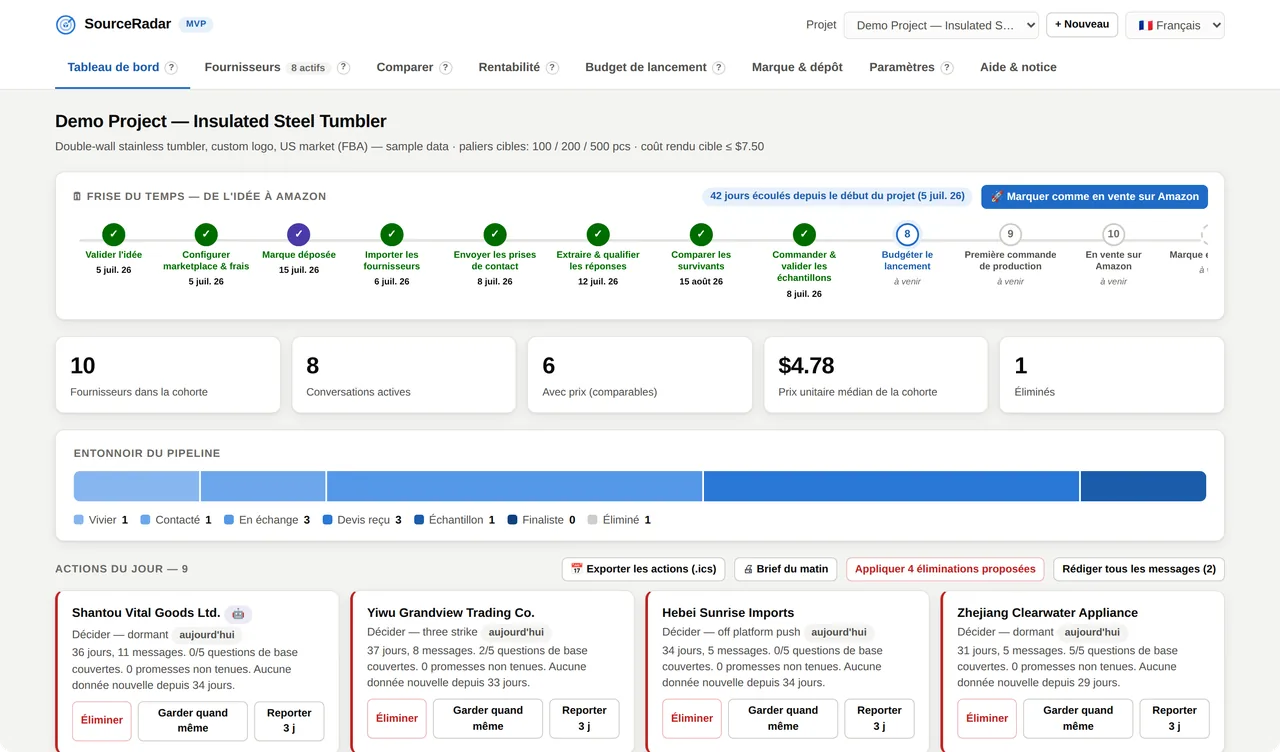Image resolution: width=1280 pixels, height=752 pixels.
Task: Click the robot icon beside Shantou Vital Goods
Action: (x=238, y=613)
